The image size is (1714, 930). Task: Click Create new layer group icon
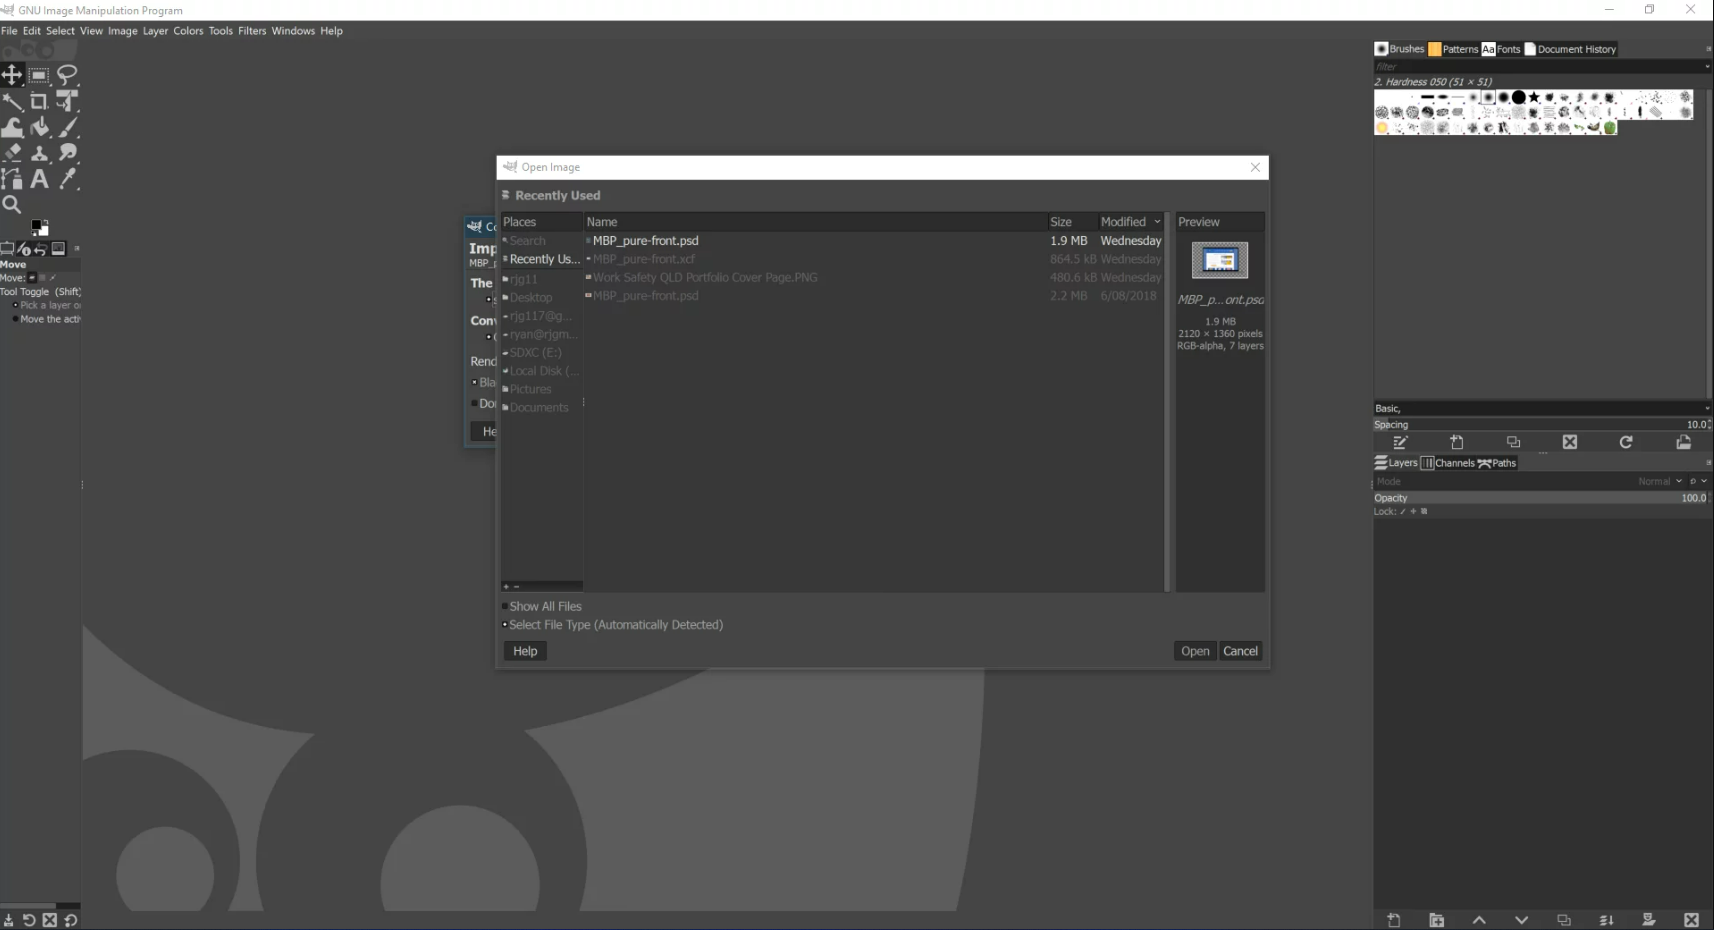1436,920
